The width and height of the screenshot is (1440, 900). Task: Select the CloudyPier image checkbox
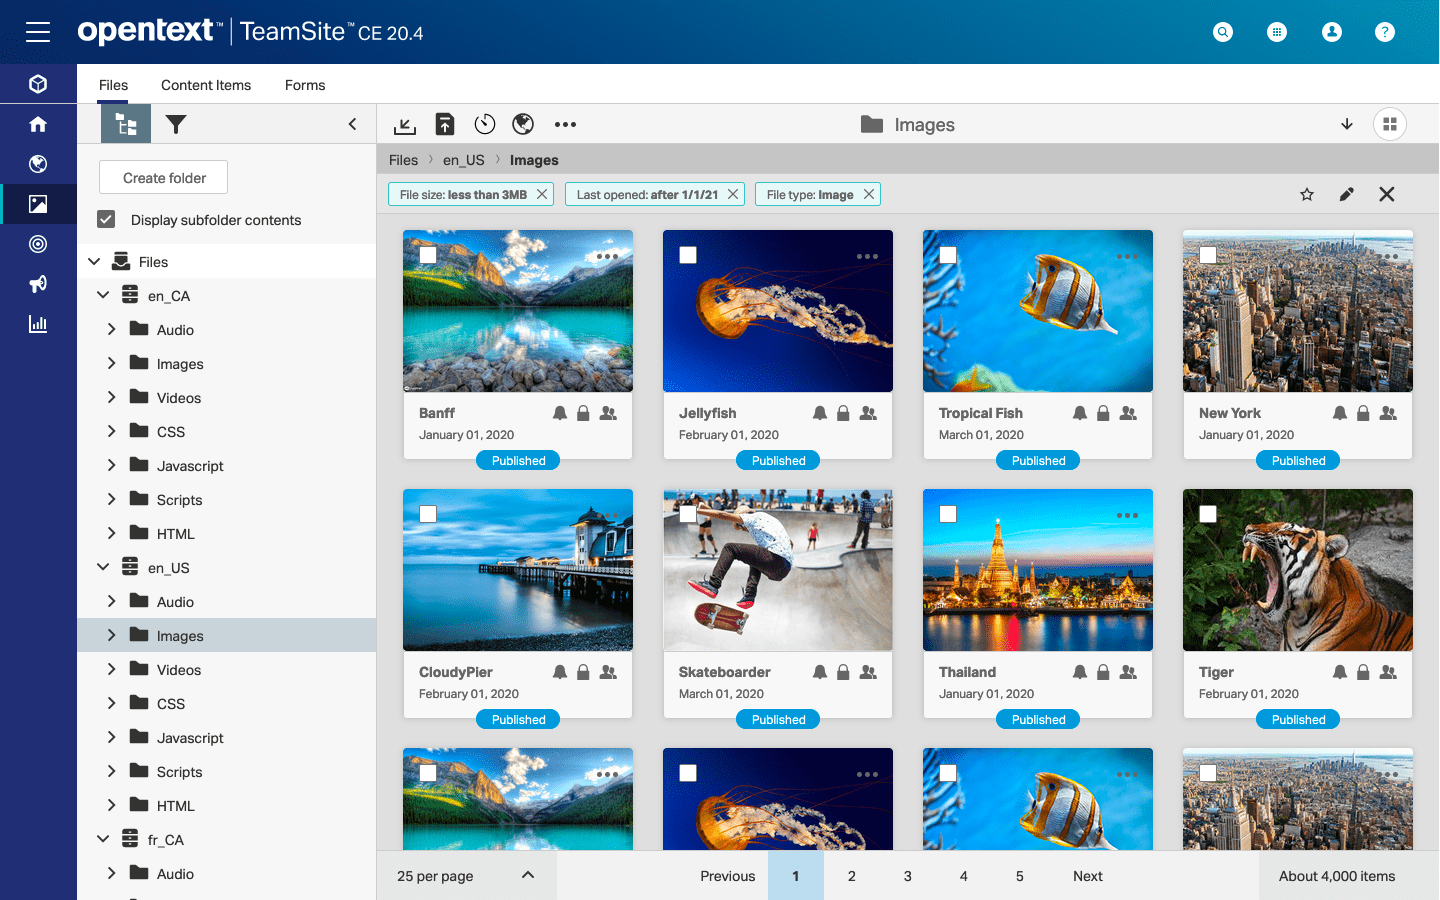[x=428, y=514]
